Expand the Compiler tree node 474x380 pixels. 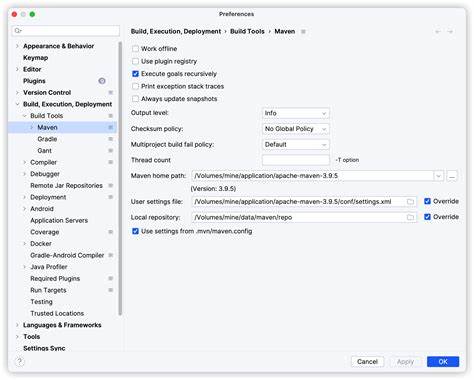(x=25, y=162)
